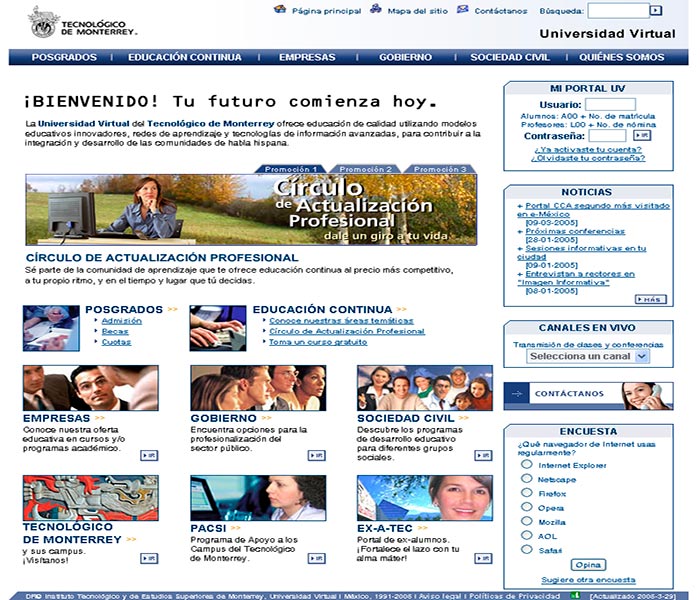The width and height of the screenshot is (700, 600).
Task: Open QUIÉNES SOMOS in the navigation bar
Action: [x=621, y=57]
